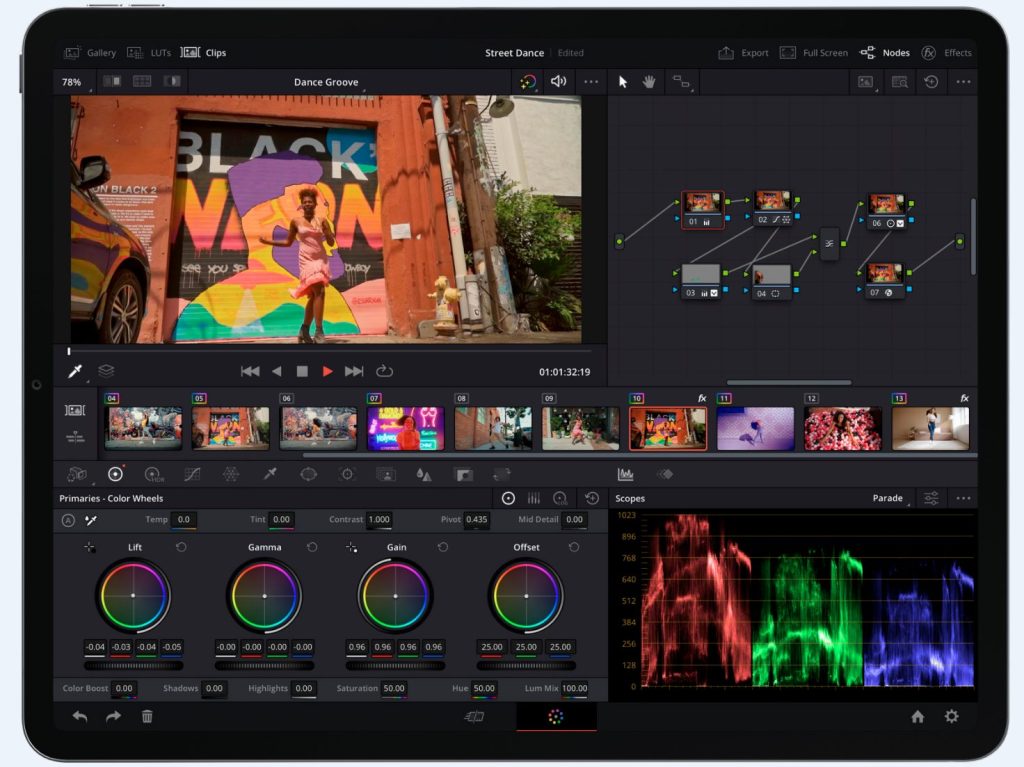This screenshot has height=767, width=1024.
Task: Click the Export button
Action: click(x=743, y=53)
